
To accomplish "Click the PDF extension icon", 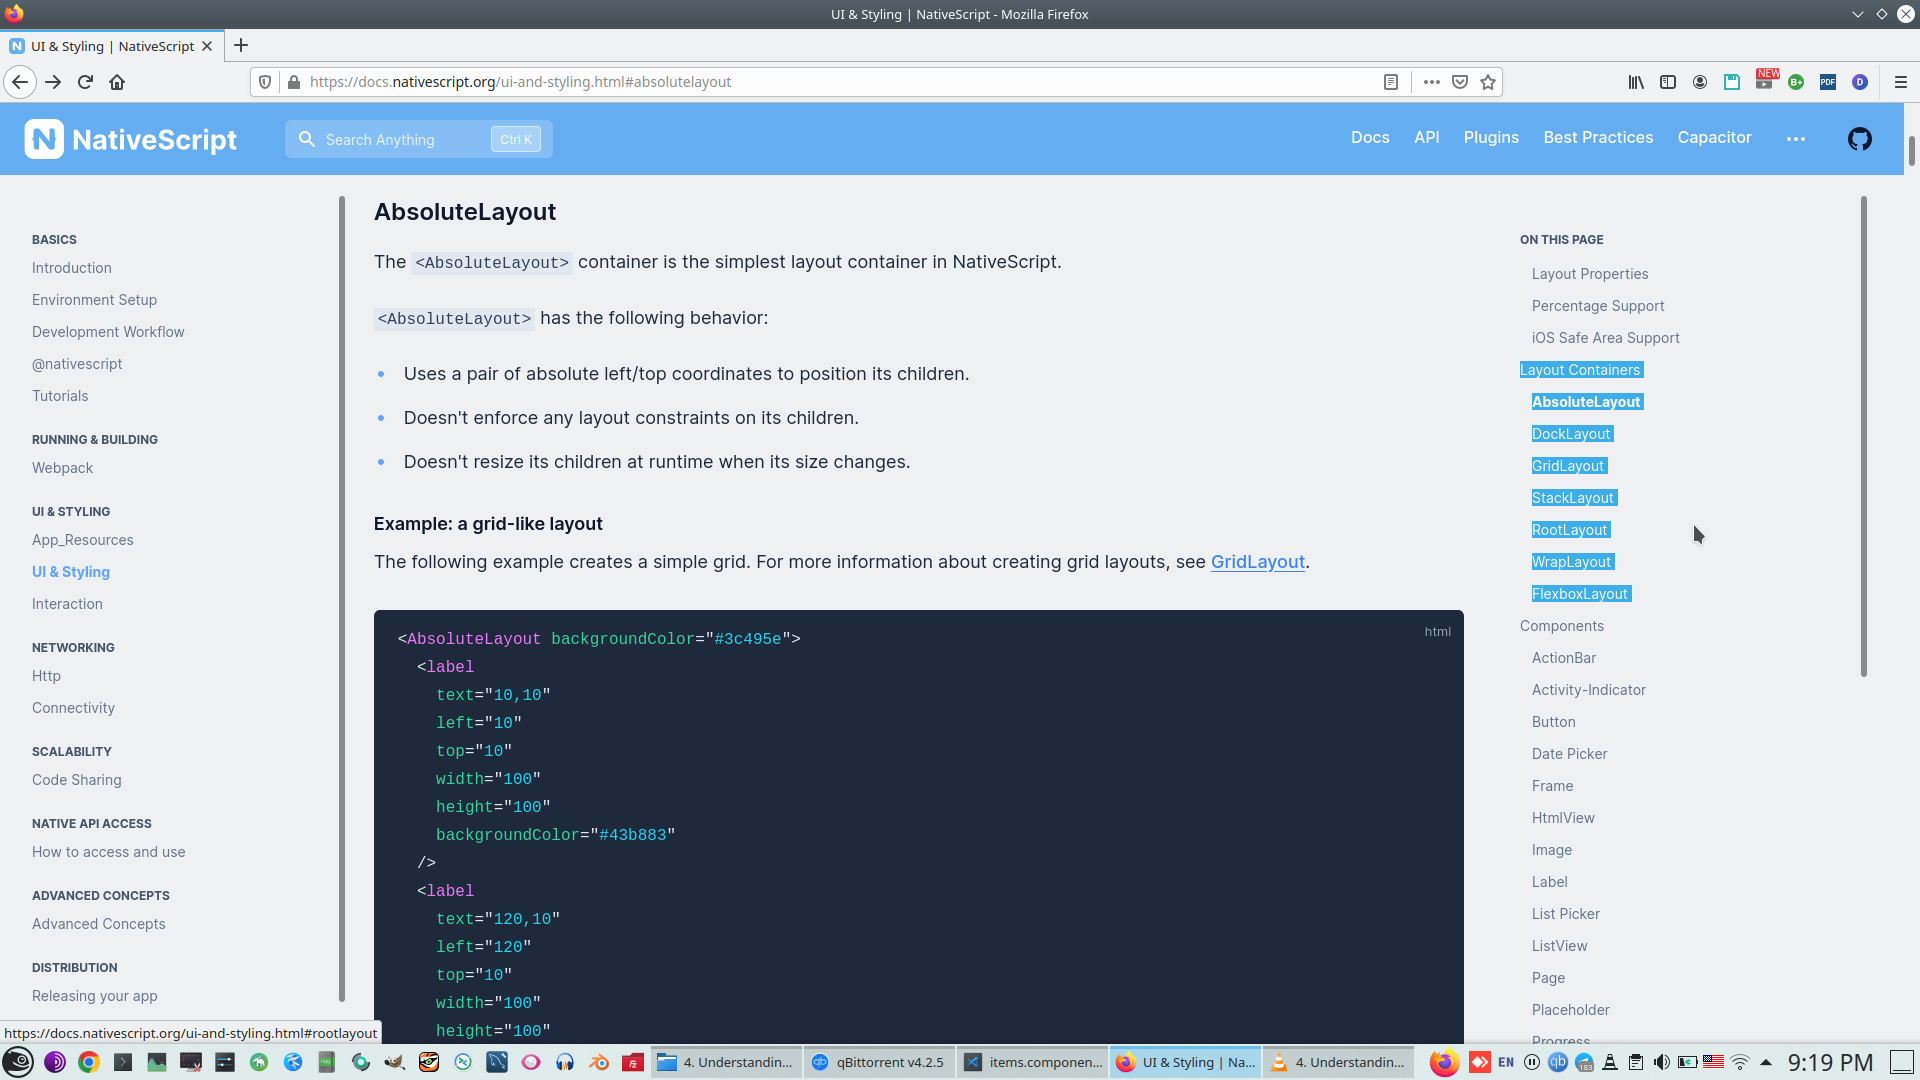I will click(1829, 82).
